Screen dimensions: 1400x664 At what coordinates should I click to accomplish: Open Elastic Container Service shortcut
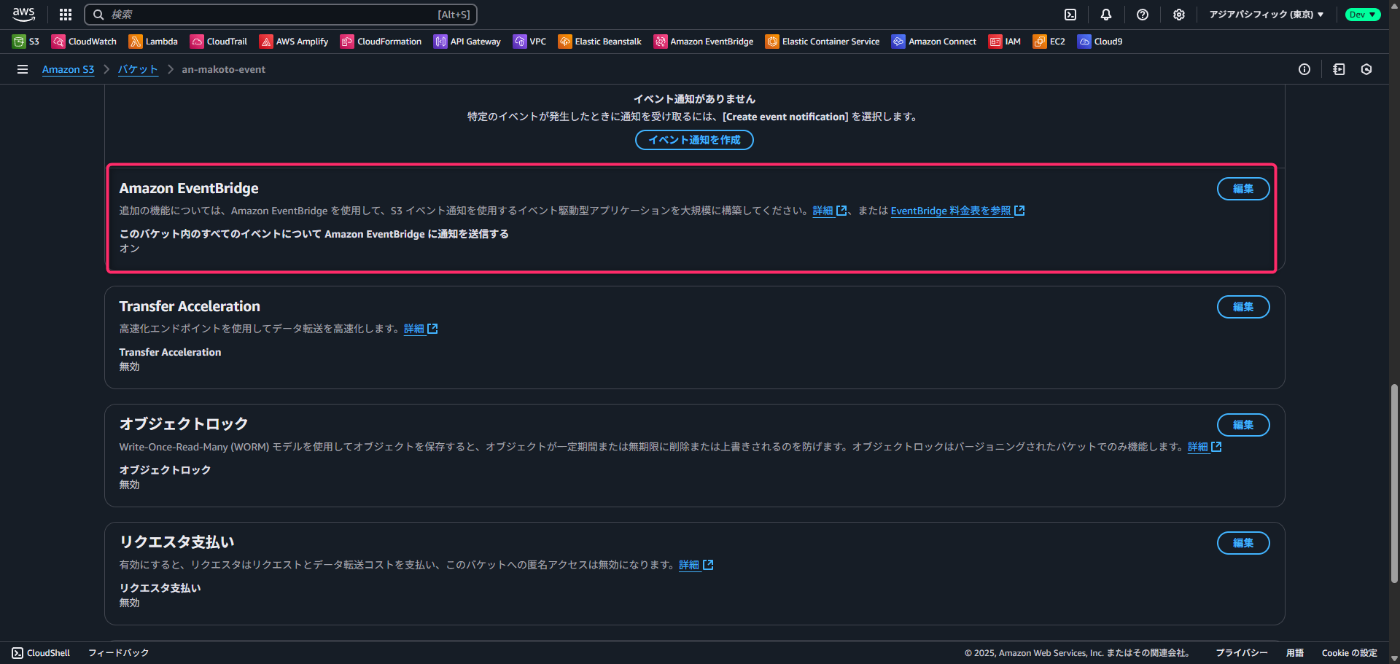coord(823,42)
